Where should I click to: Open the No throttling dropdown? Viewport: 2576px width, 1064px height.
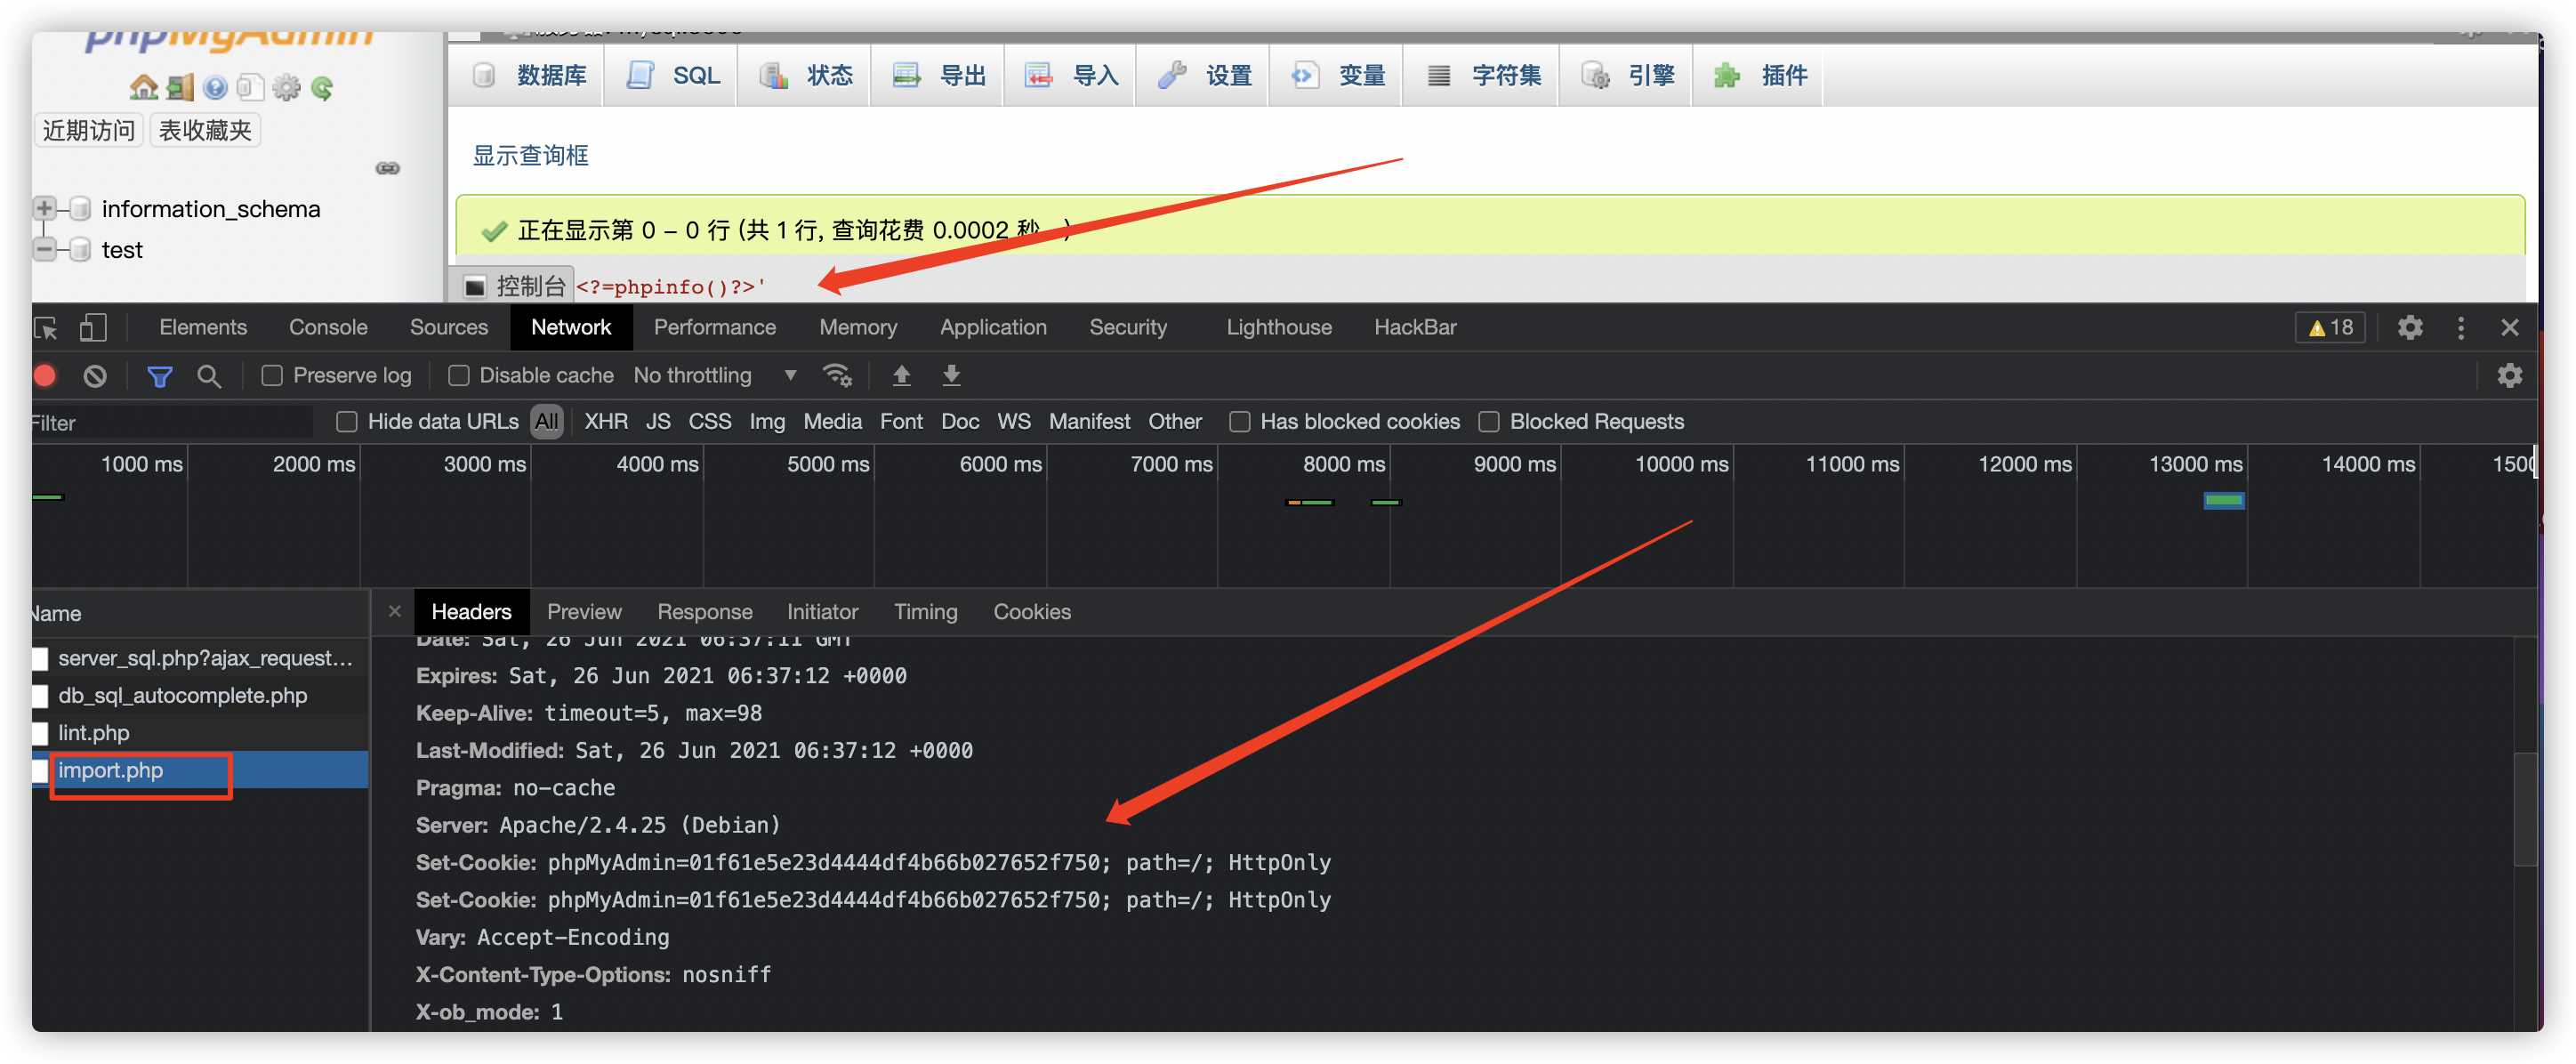[x=715, y=376]
